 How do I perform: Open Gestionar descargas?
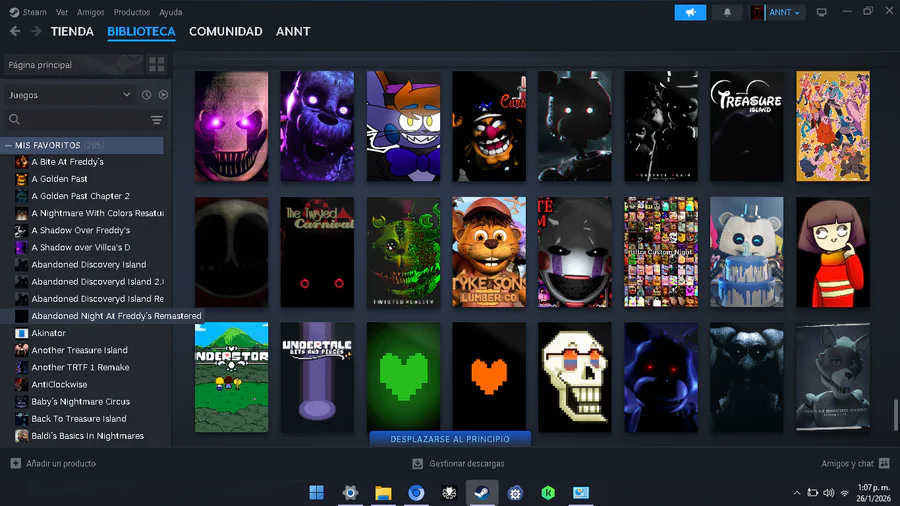(467, 464)
